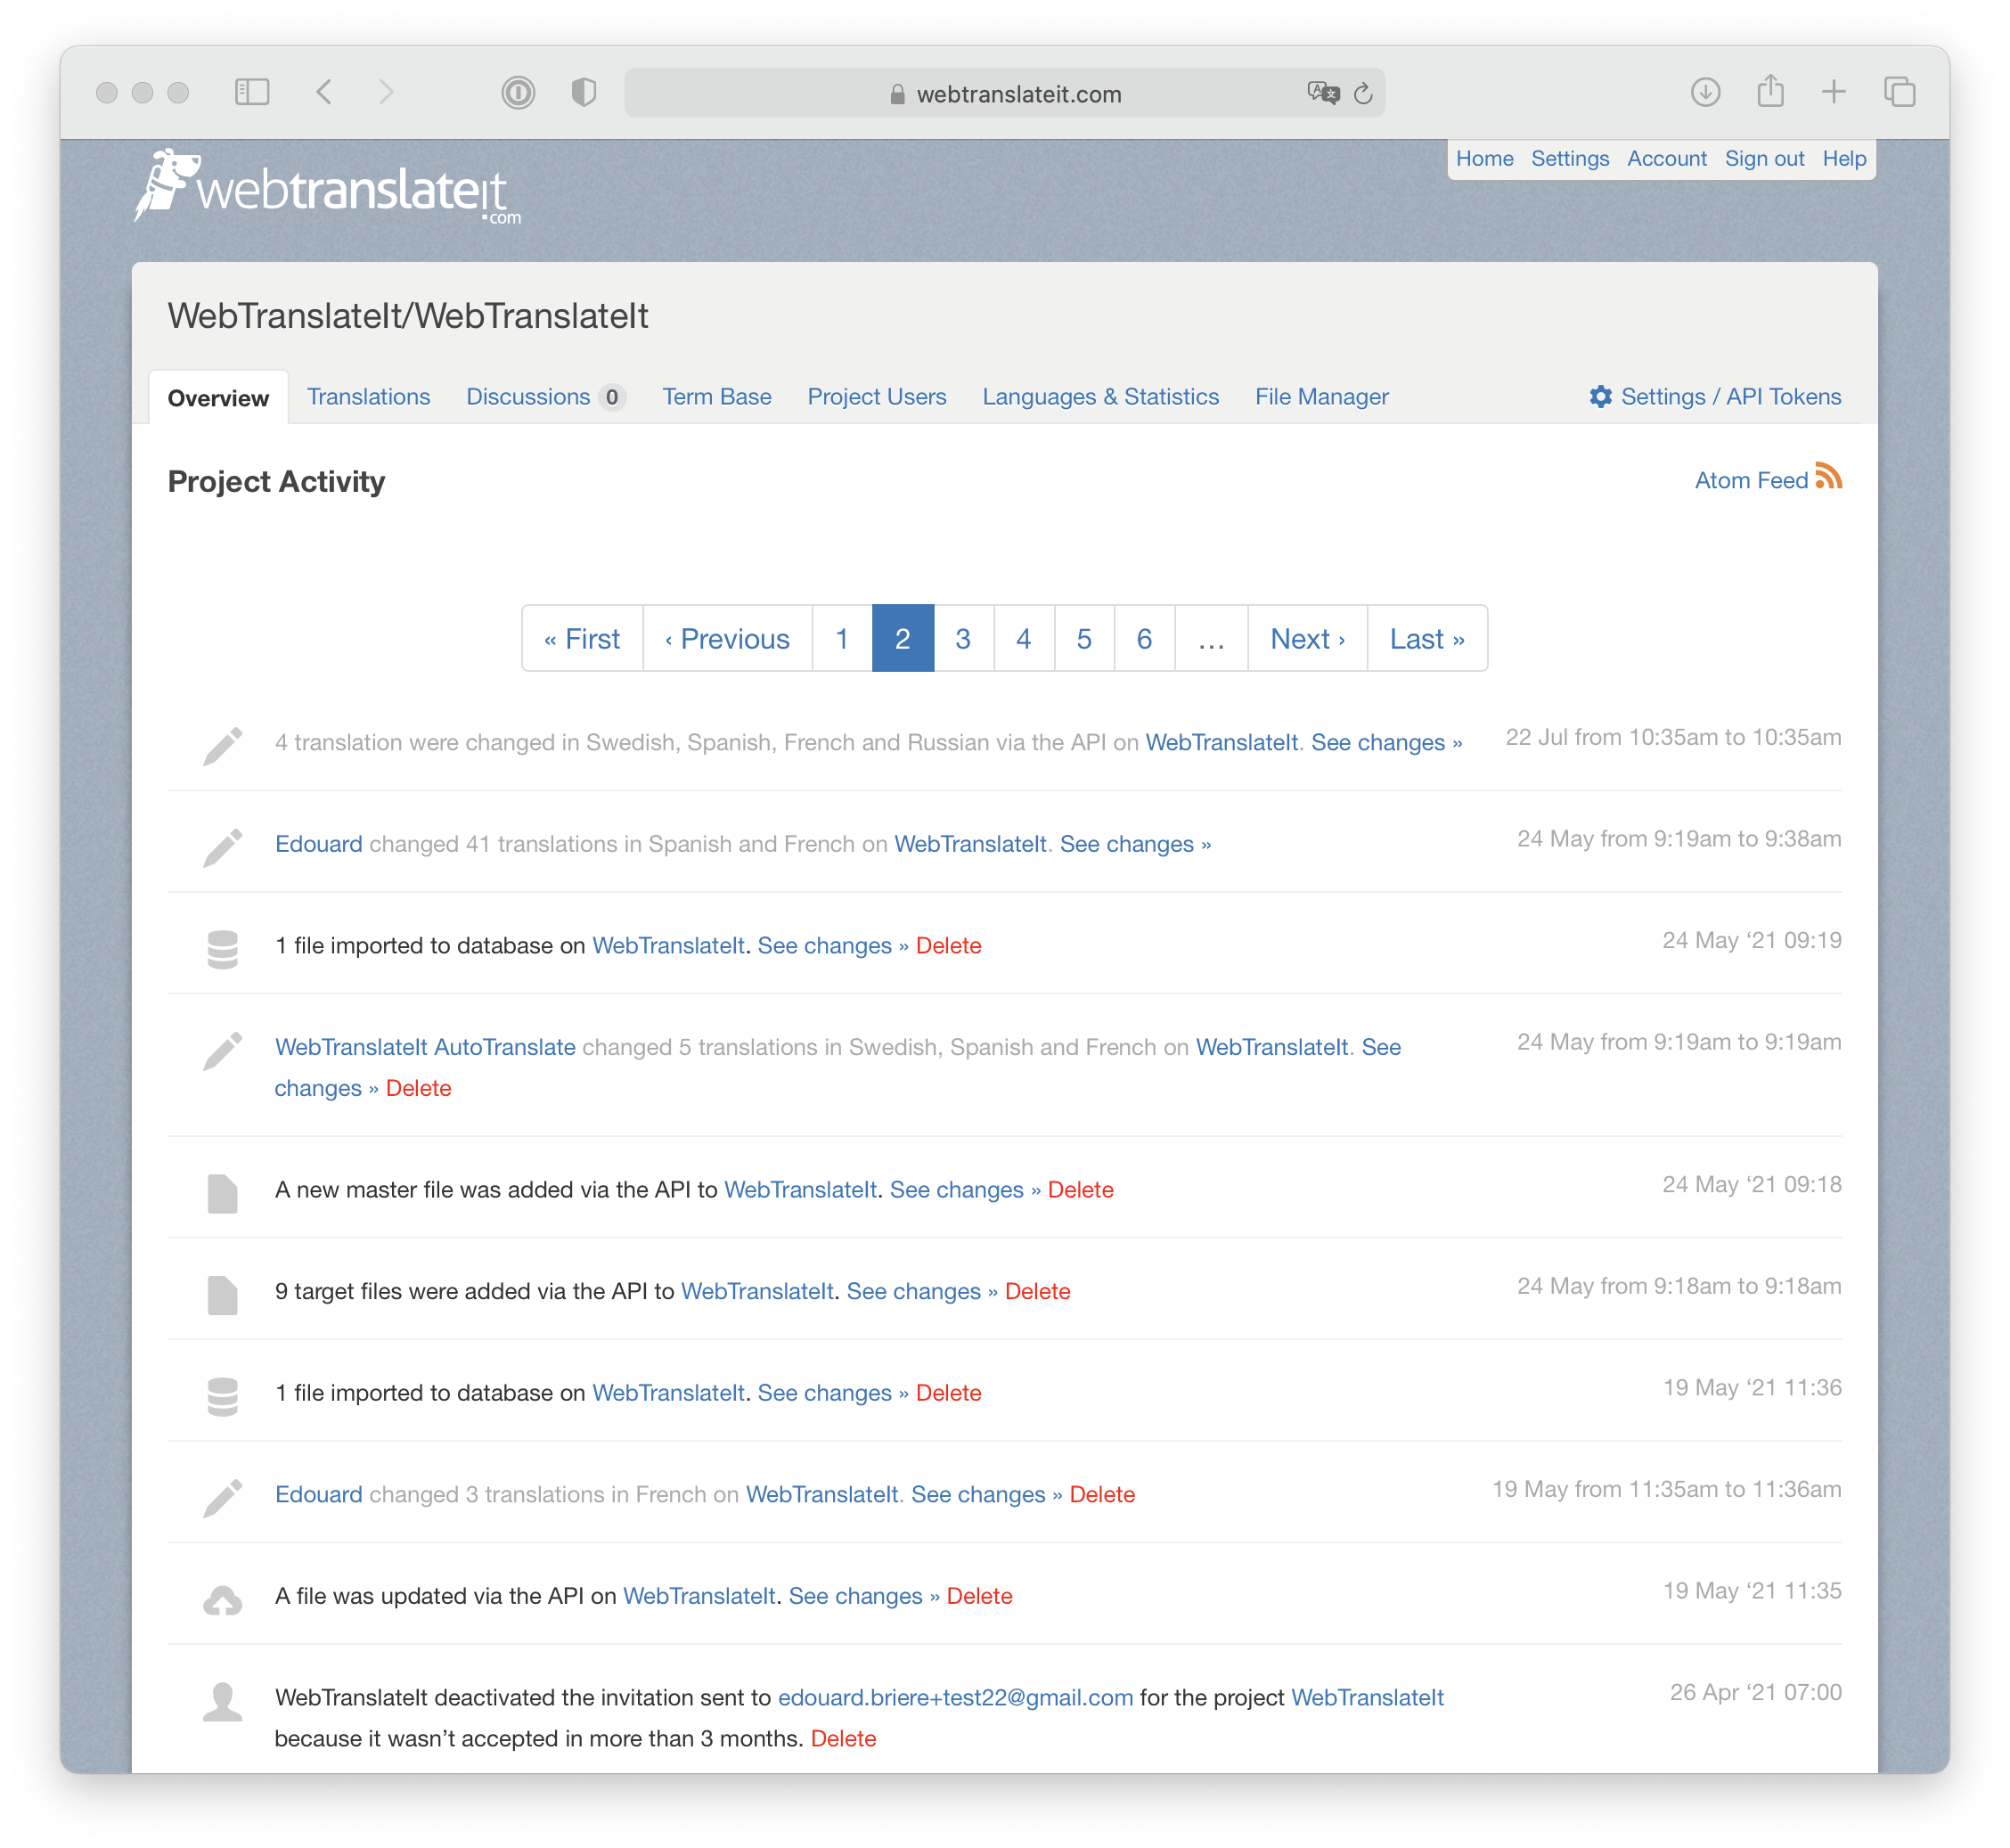Open the Share icon in Safari toolbar

(x=1770, y=91)
